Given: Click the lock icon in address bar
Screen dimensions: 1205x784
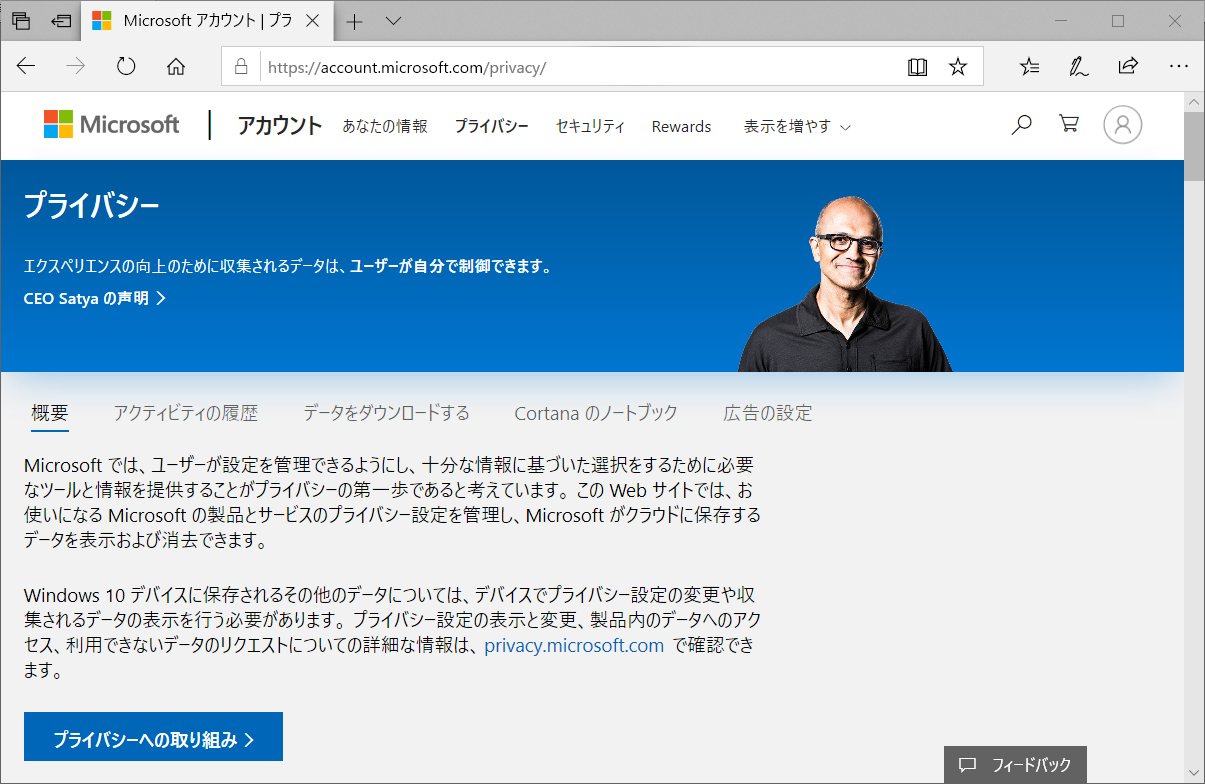Looking at the screenshot, I should coord(240,67).
